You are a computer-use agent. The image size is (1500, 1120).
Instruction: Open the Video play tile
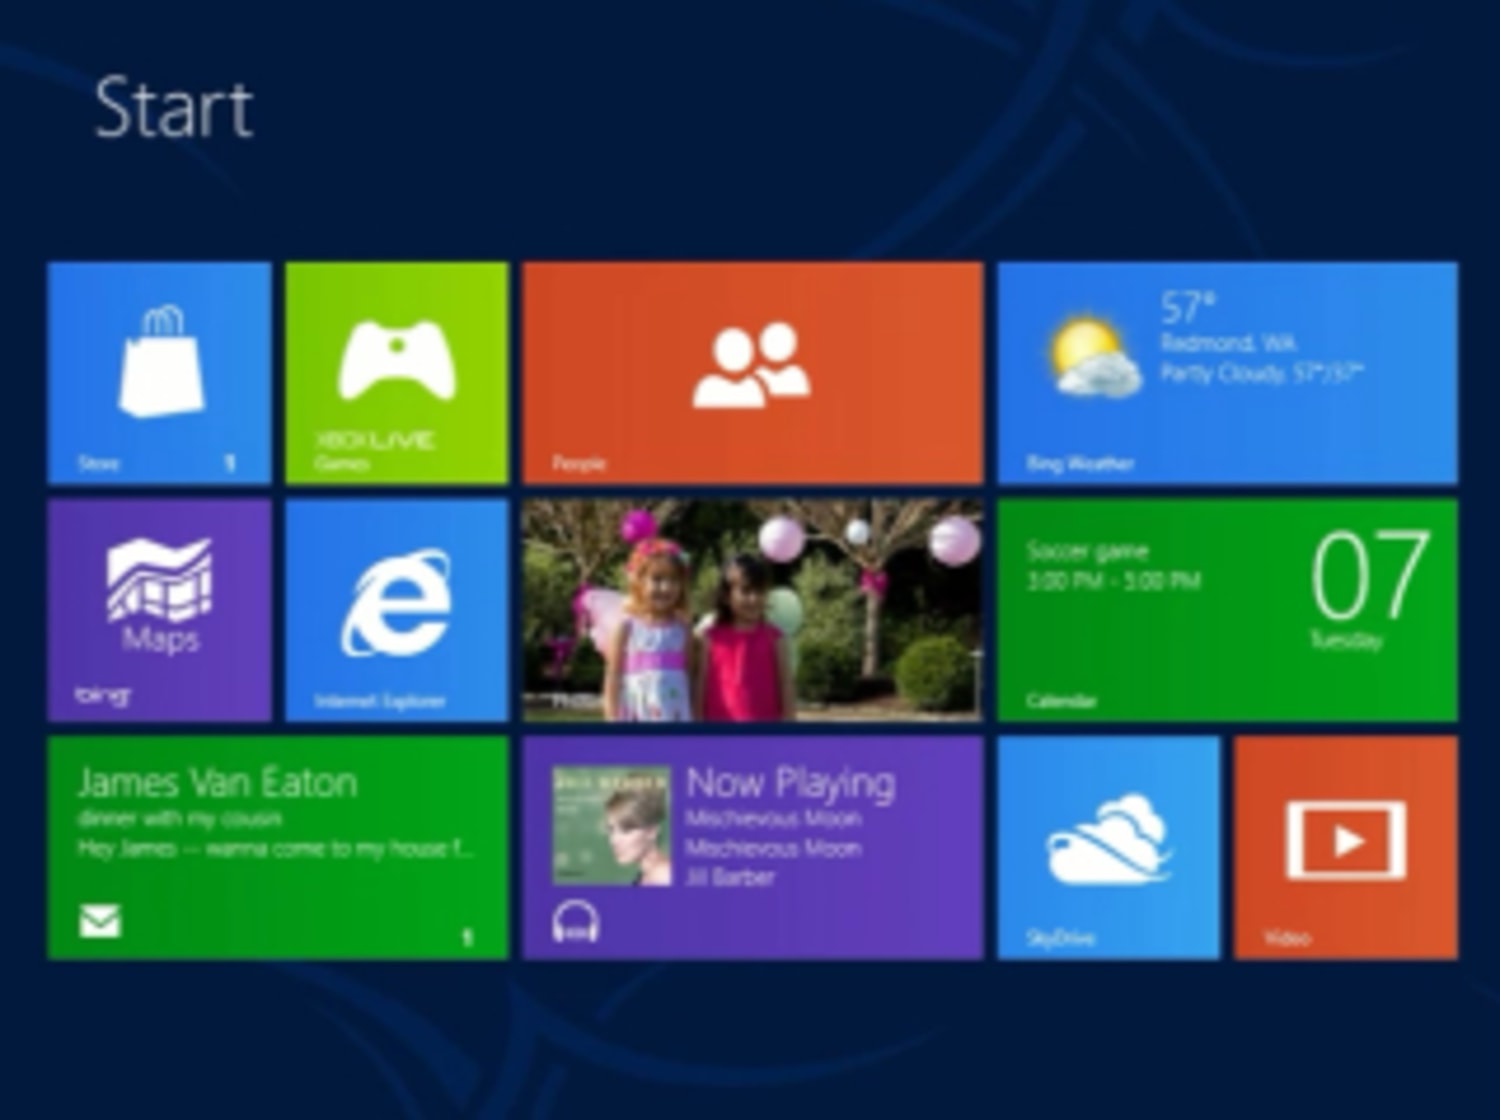click(1345, 847)
